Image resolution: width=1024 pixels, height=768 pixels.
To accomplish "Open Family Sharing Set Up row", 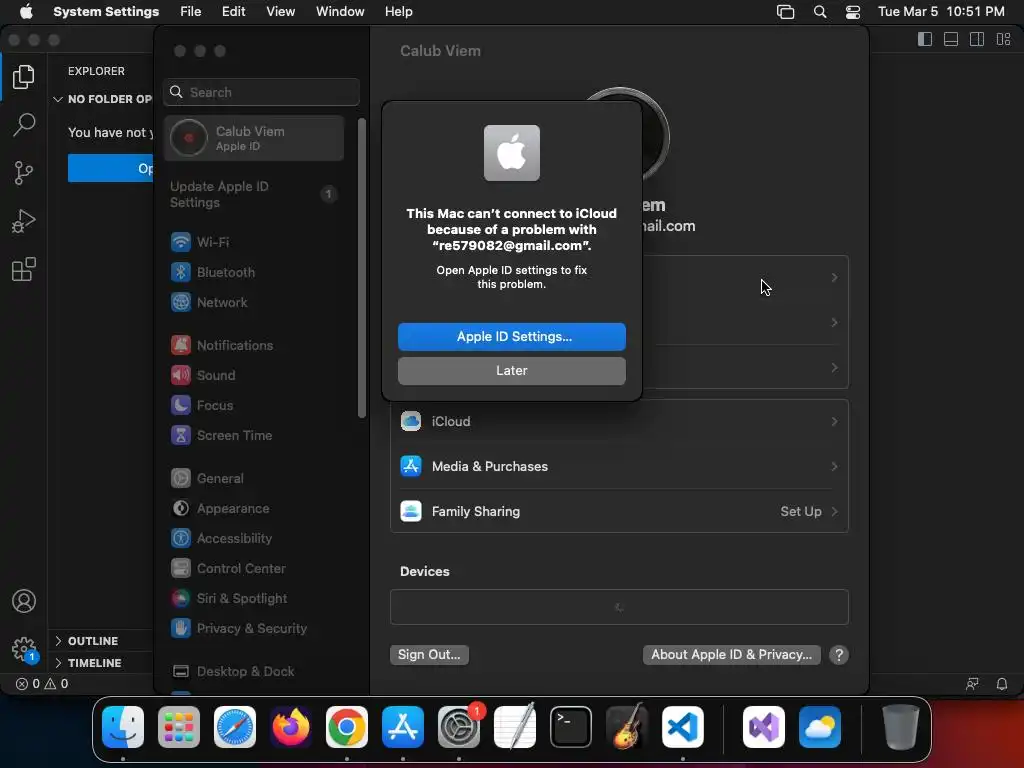I will (619, 511).
